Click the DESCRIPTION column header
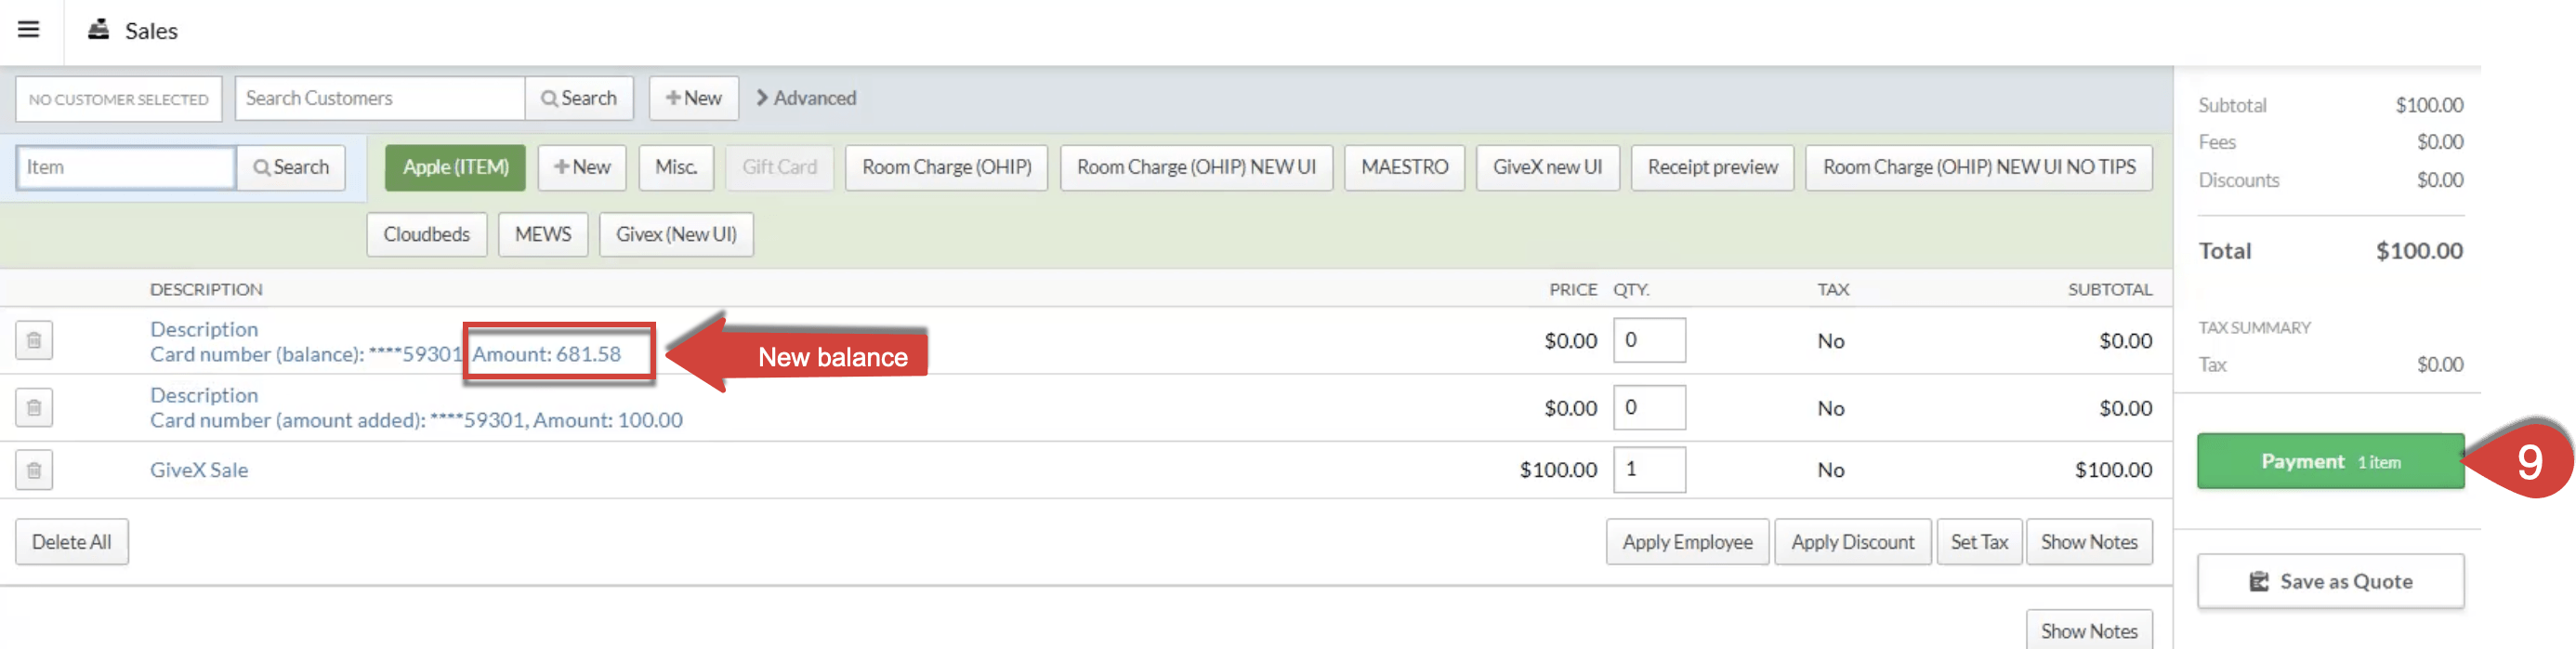 tap(206, 290)
